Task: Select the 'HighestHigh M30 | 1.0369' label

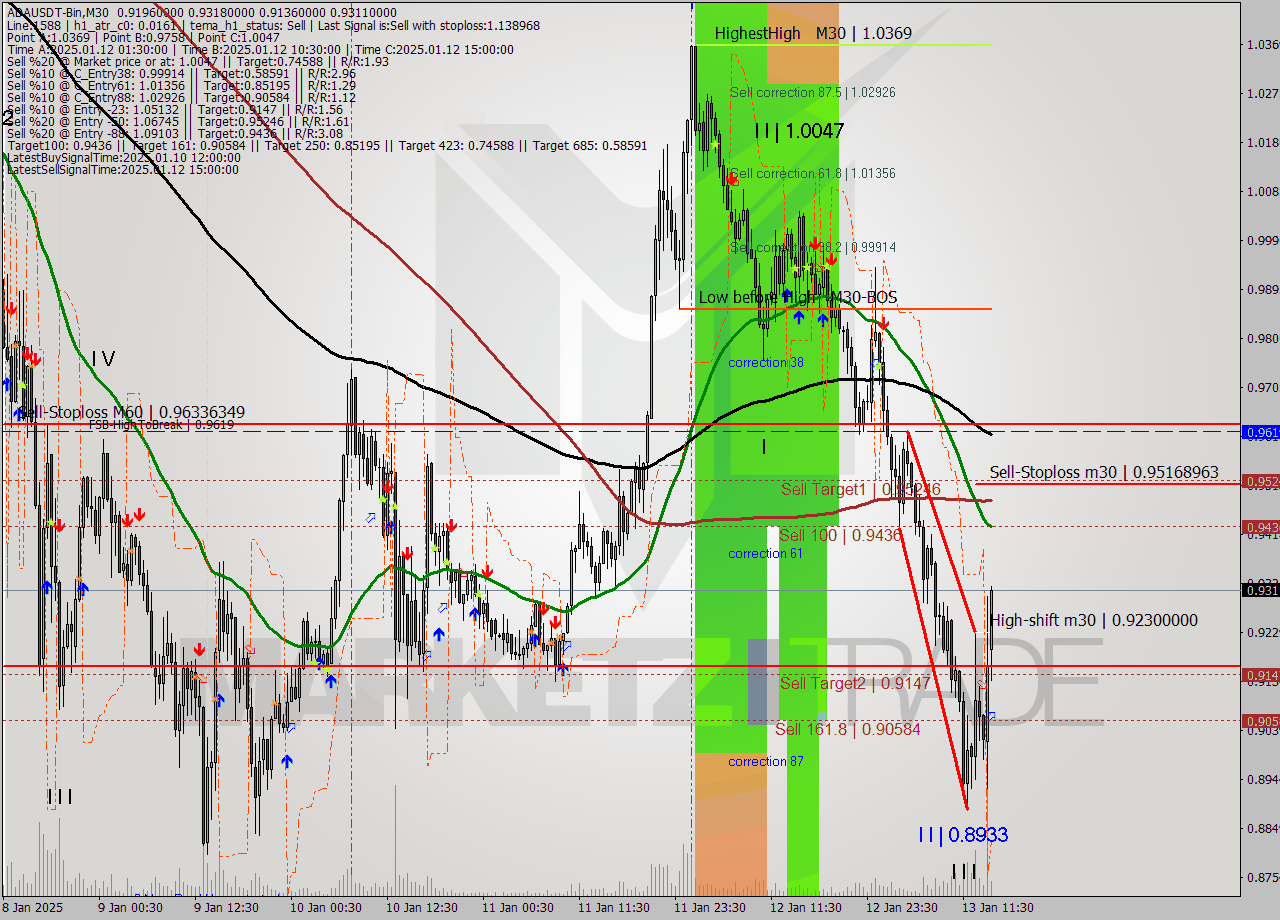Action: point(813,33)
